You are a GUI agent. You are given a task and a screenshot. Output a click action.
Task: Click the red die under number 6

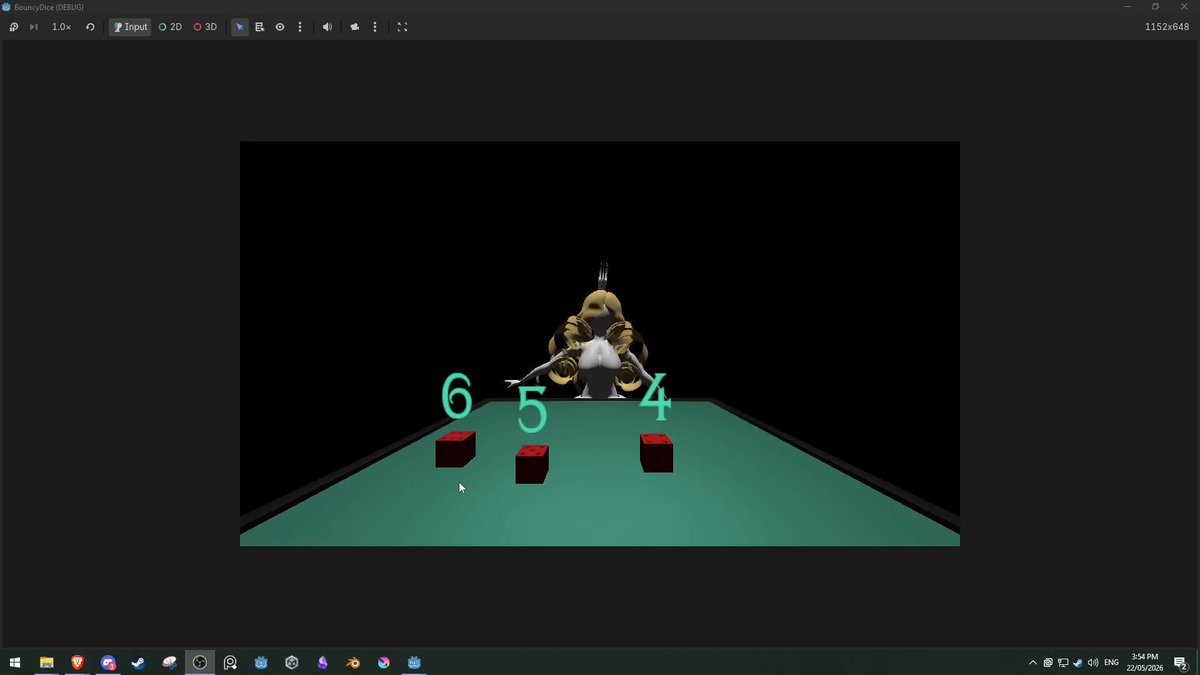click(455, 449)
